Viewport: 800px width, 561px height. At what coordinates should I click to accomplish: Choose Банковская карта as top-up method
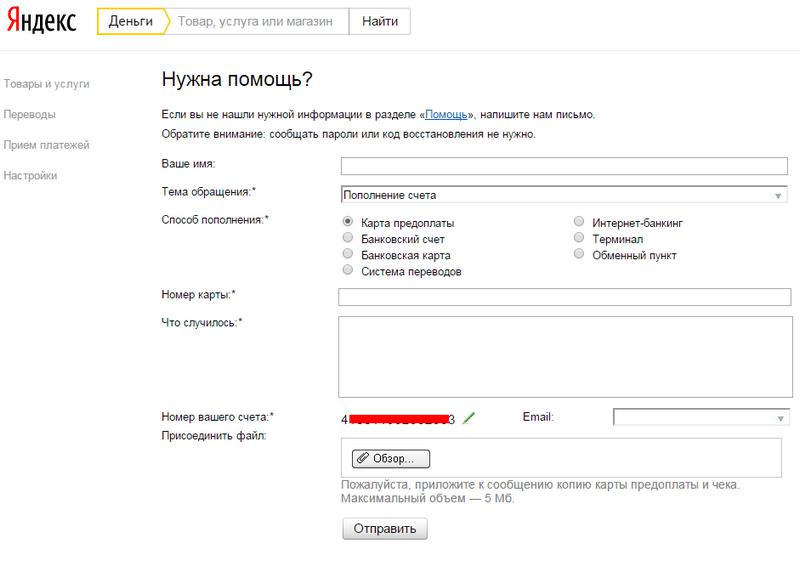(x=347, y=254)
